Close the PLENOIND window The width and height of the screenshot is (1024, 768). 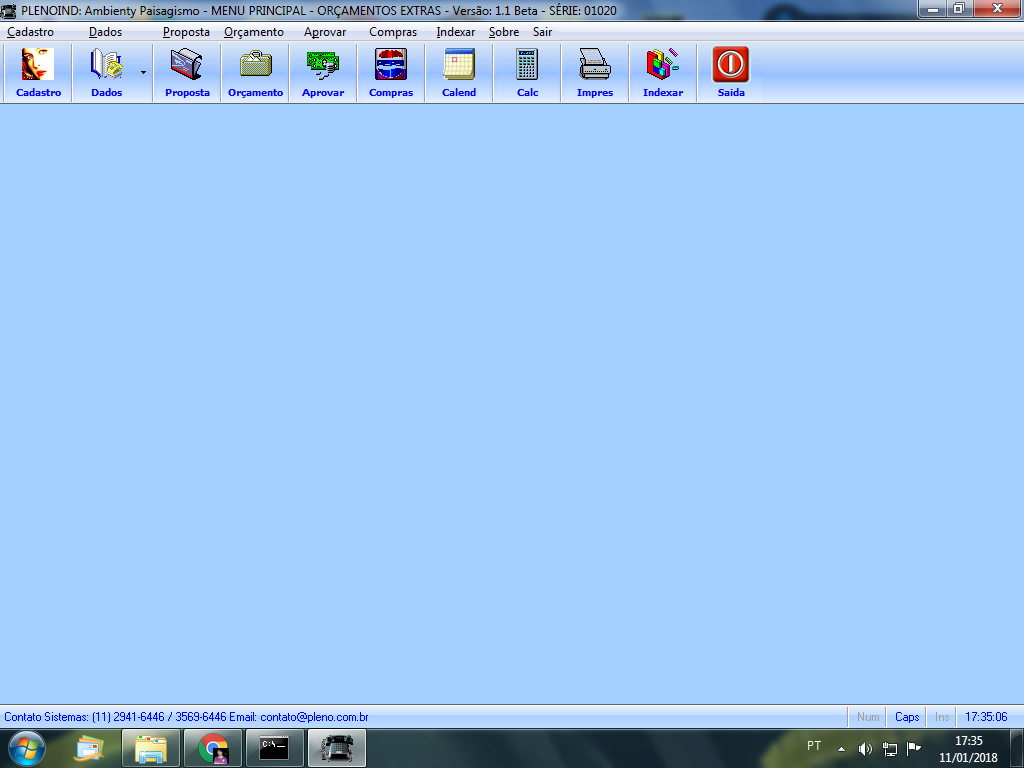point(997,9)
